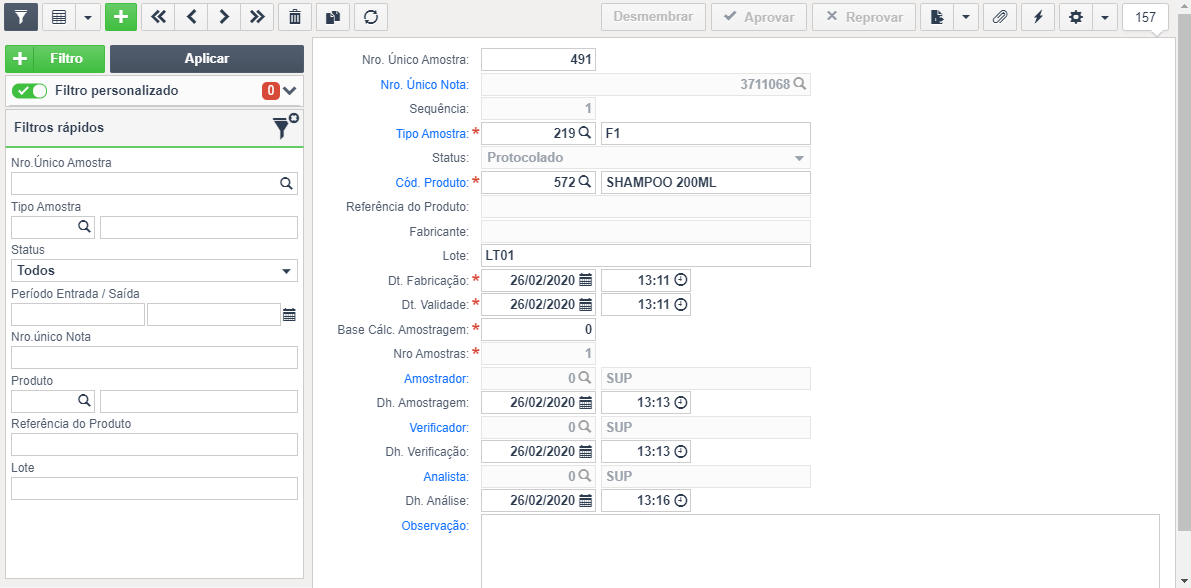Open the export options dropdown arrow
Image resolution: width=1191 pixels, height=588 pixels.
click(965, 17)
